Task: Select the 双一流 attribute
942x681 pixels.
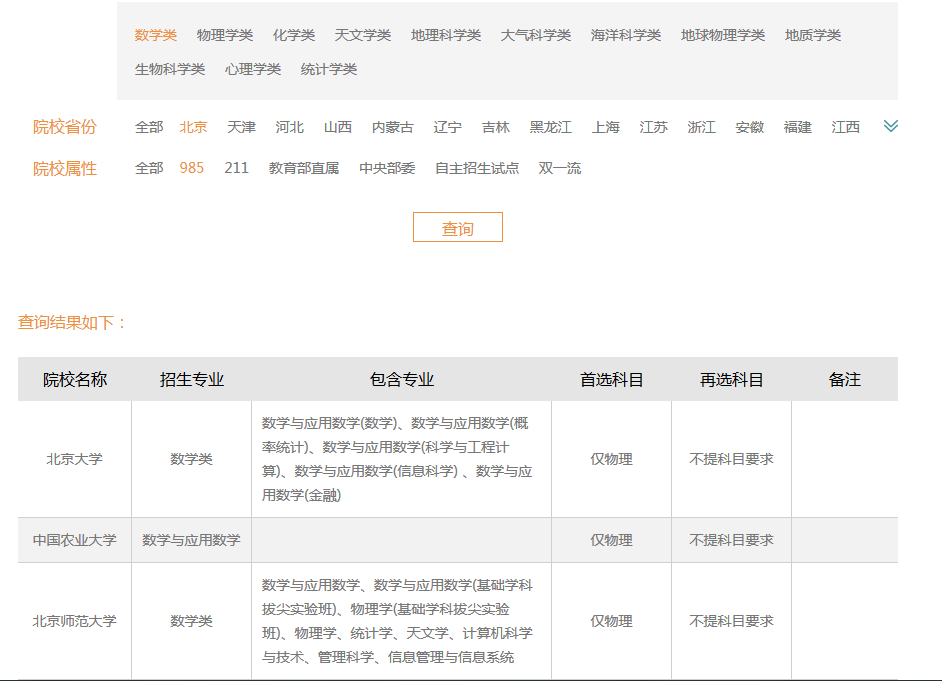Action: click(560, 168)
